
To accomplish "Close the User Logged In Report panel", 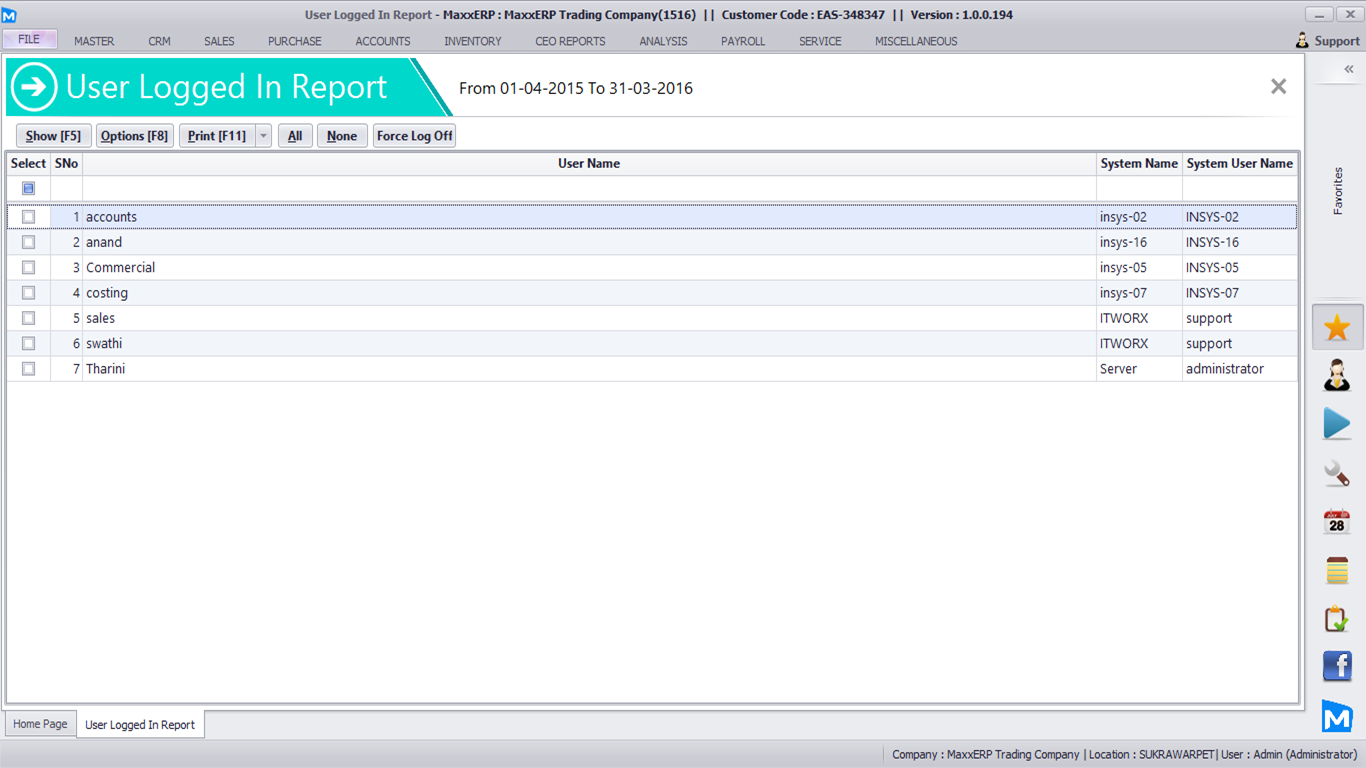I will coord(1278,87).
